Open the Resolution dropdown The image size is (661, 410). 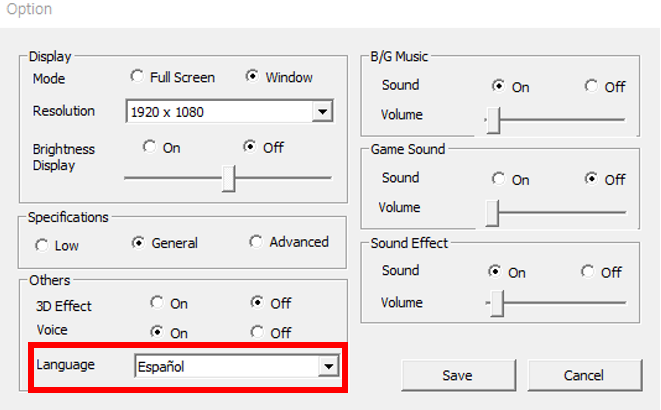coord(321,112)
